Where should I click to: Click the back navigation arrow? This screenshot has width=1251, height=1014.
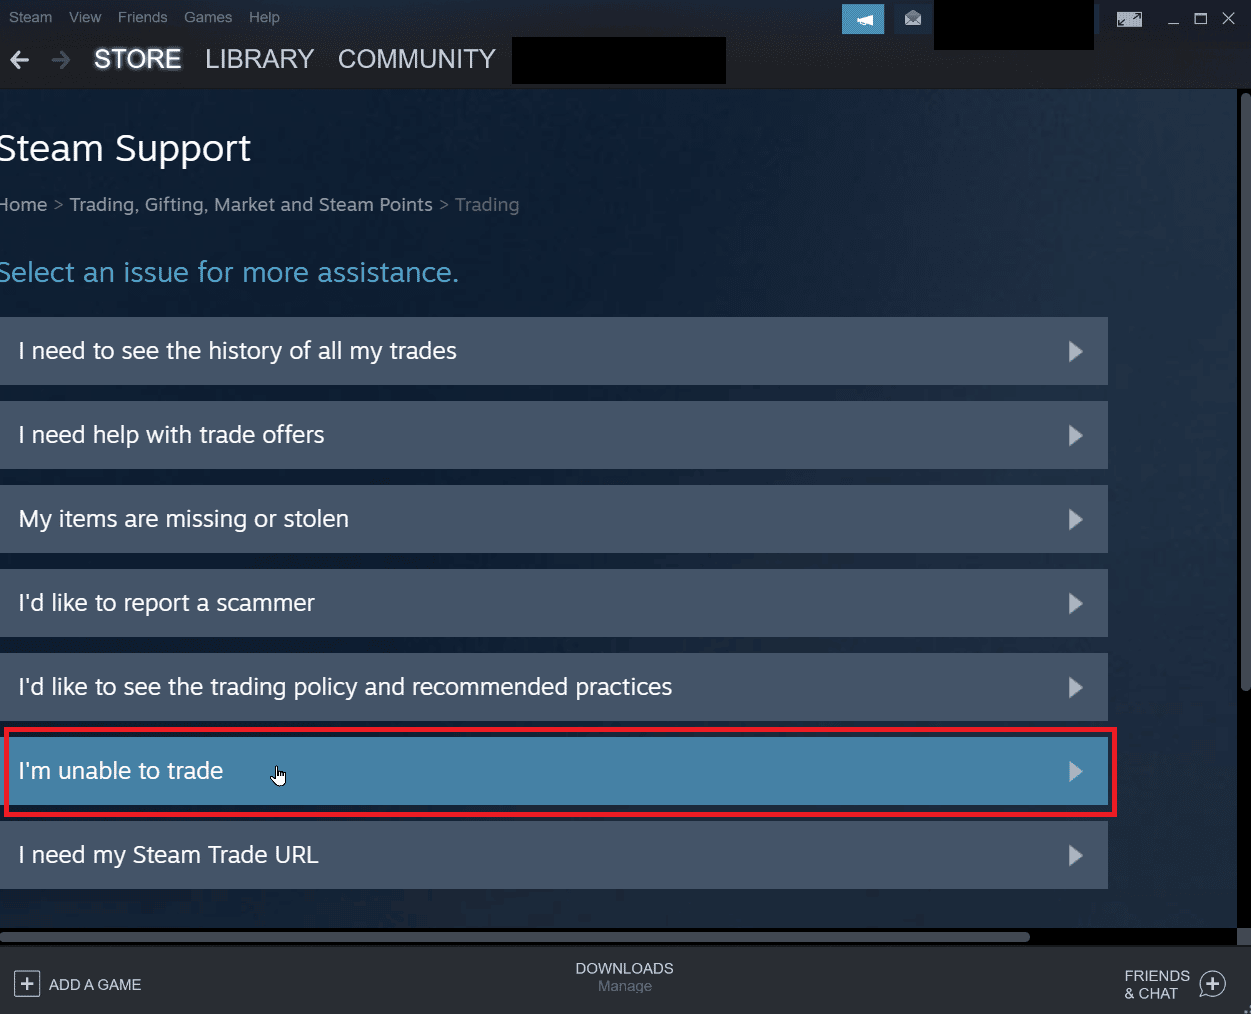coord(19,60)
